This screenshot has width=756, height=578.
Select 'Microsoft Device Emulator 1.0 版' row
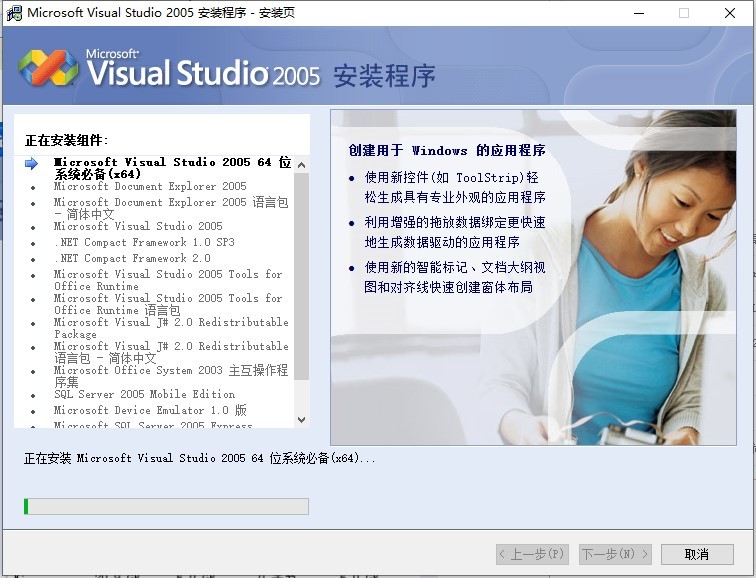150,410
